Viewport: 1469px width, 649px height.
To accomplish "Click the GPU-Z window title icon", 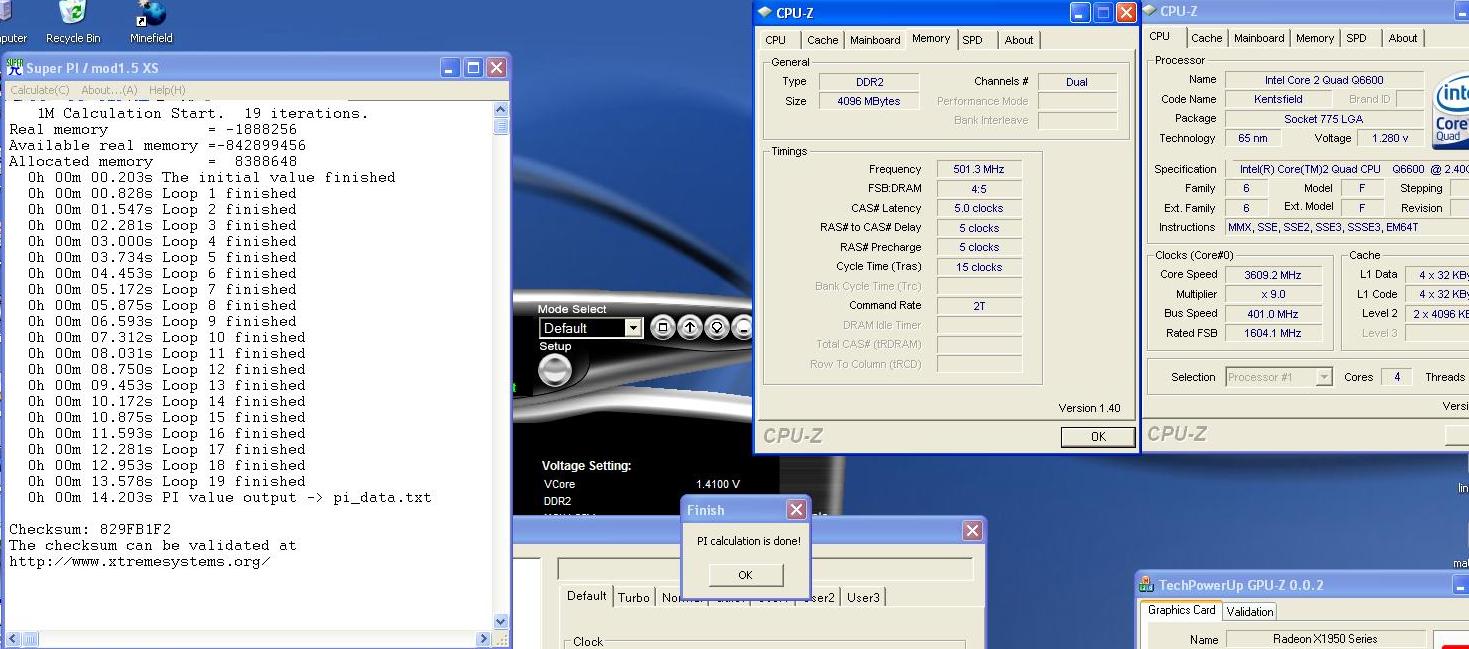I will (1148, 586).
